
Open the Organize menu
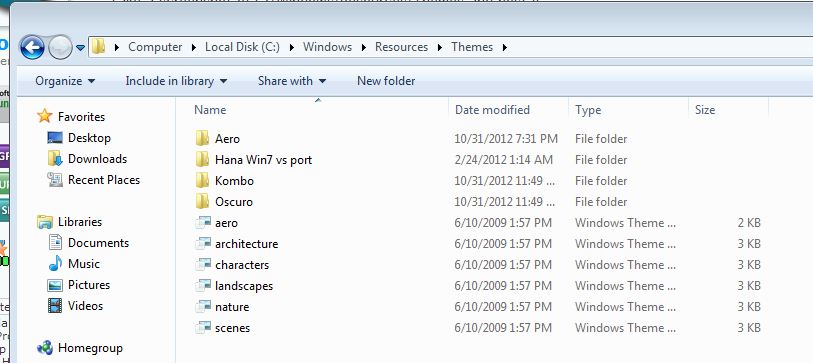[x=65, y=81]
